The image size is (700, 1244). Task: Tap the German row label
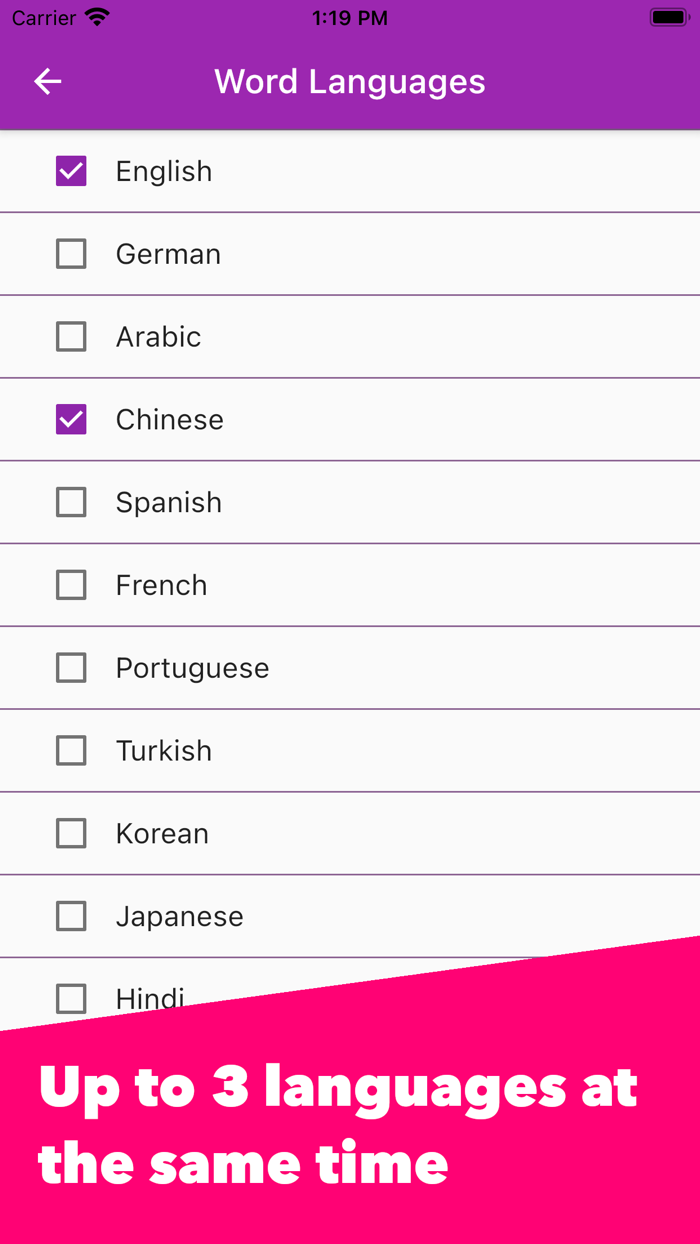pos(168,254)
